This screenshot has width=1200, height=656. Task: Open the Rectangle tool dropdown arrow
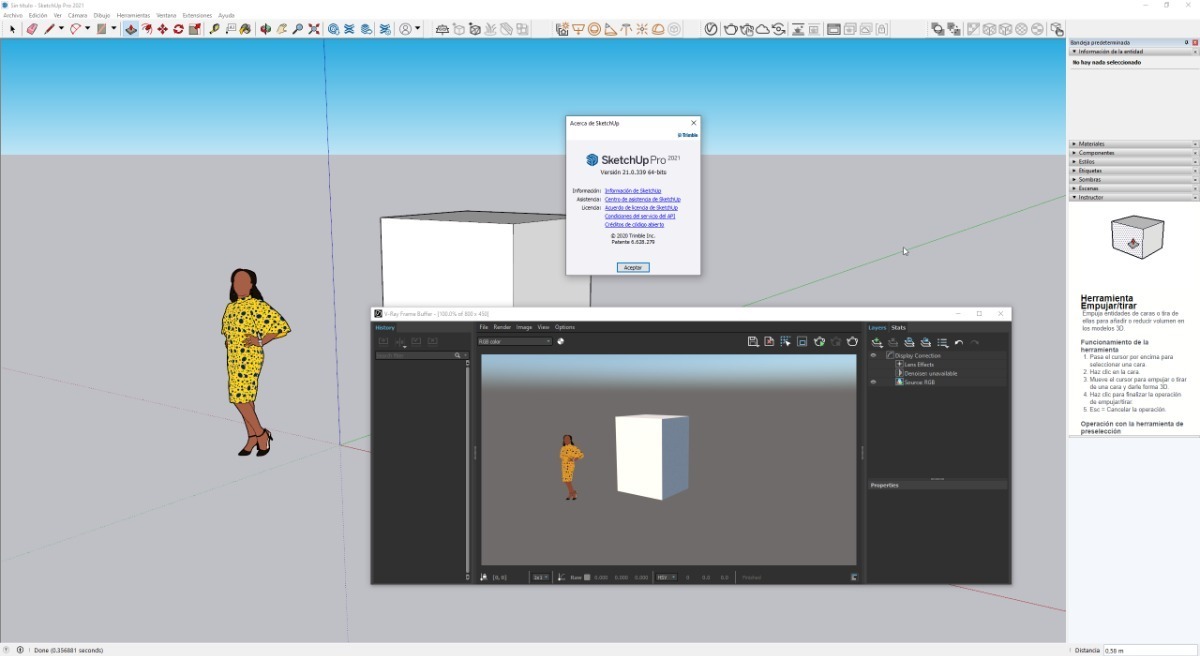(x=114, y=29)
